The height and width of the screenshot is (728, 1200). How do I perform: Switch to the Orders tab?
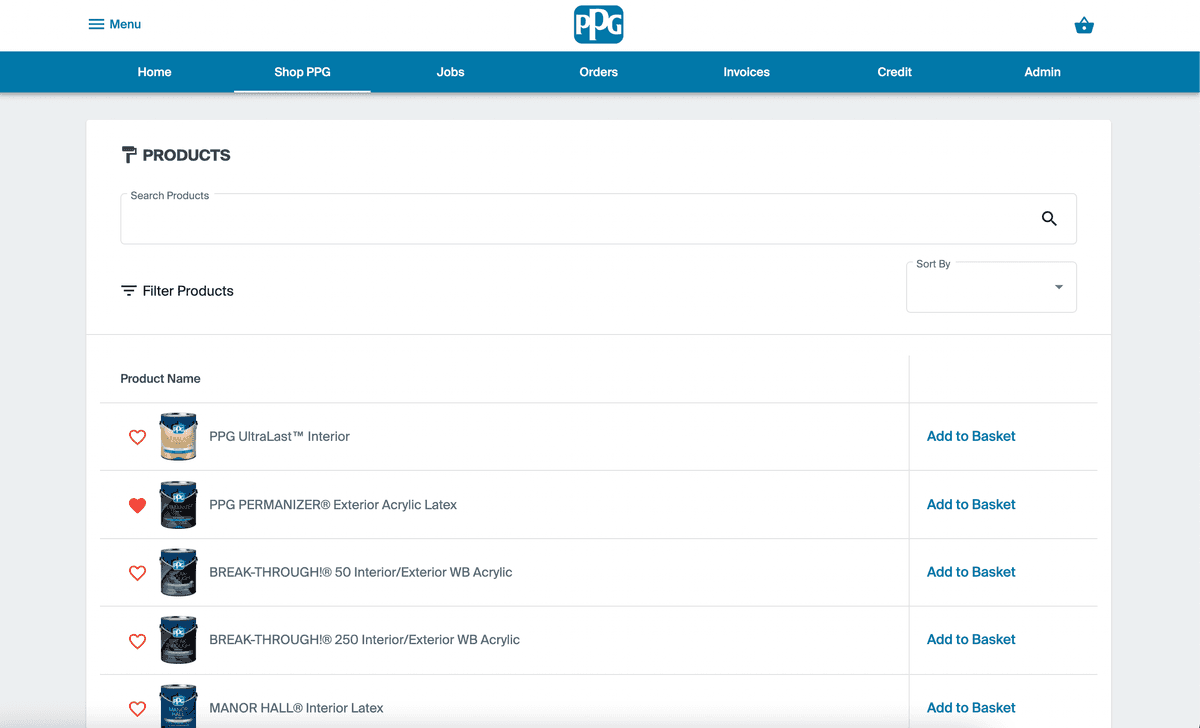(598, 71)
